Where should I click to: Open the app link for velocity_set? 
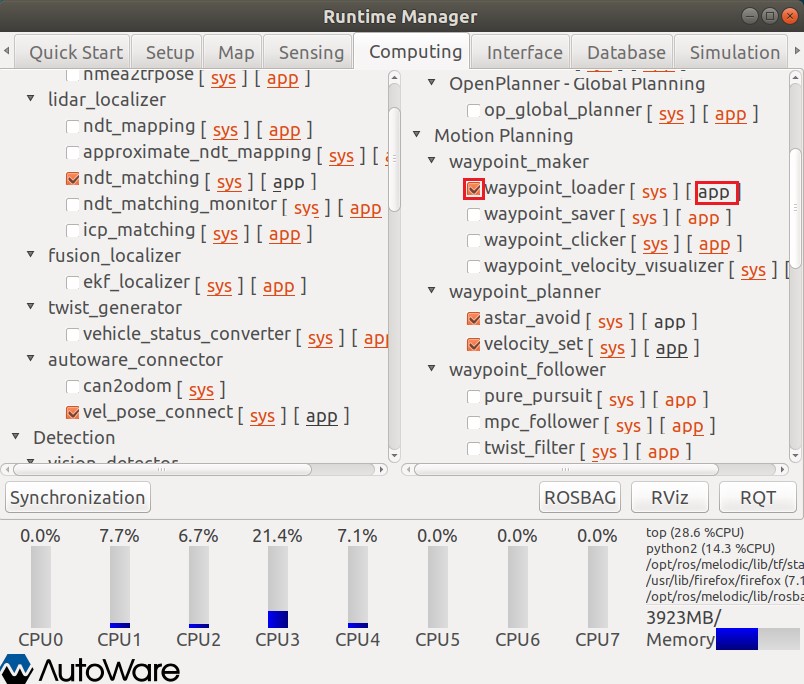click(x=672, y=349)
